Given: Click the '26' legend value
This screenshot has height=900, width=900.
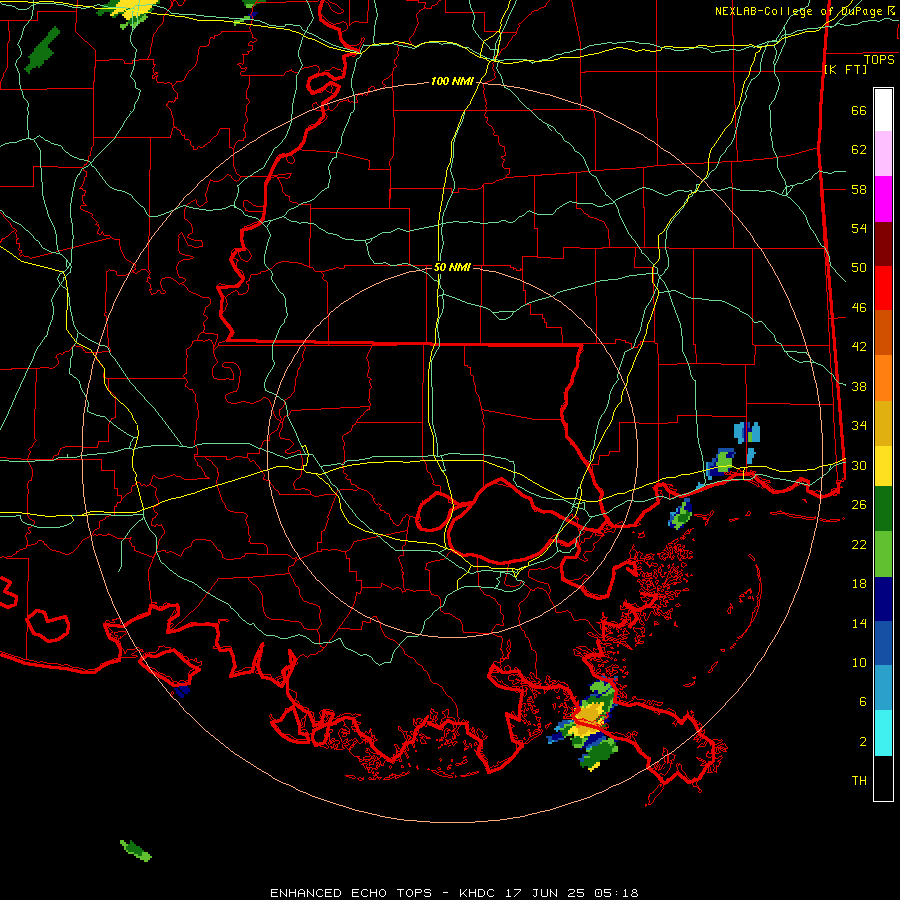Looking at the screenshot, I should pyautogui.click(x=859, y=505).
